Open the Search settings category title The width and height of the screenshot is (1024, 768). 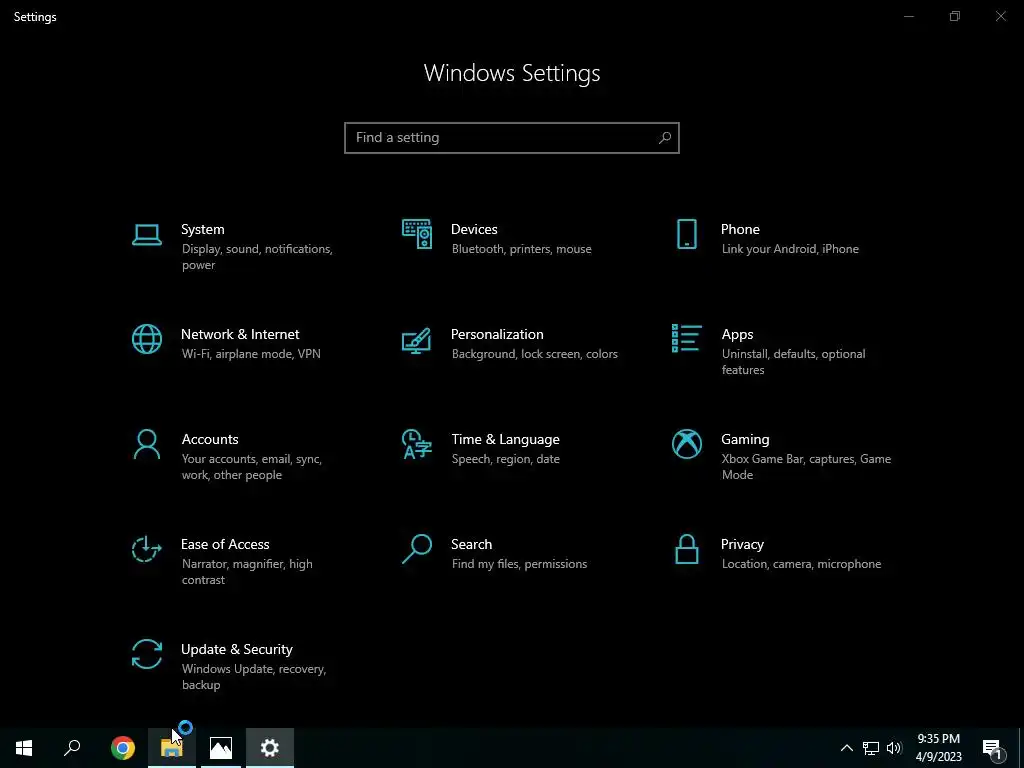pos(472,545)
